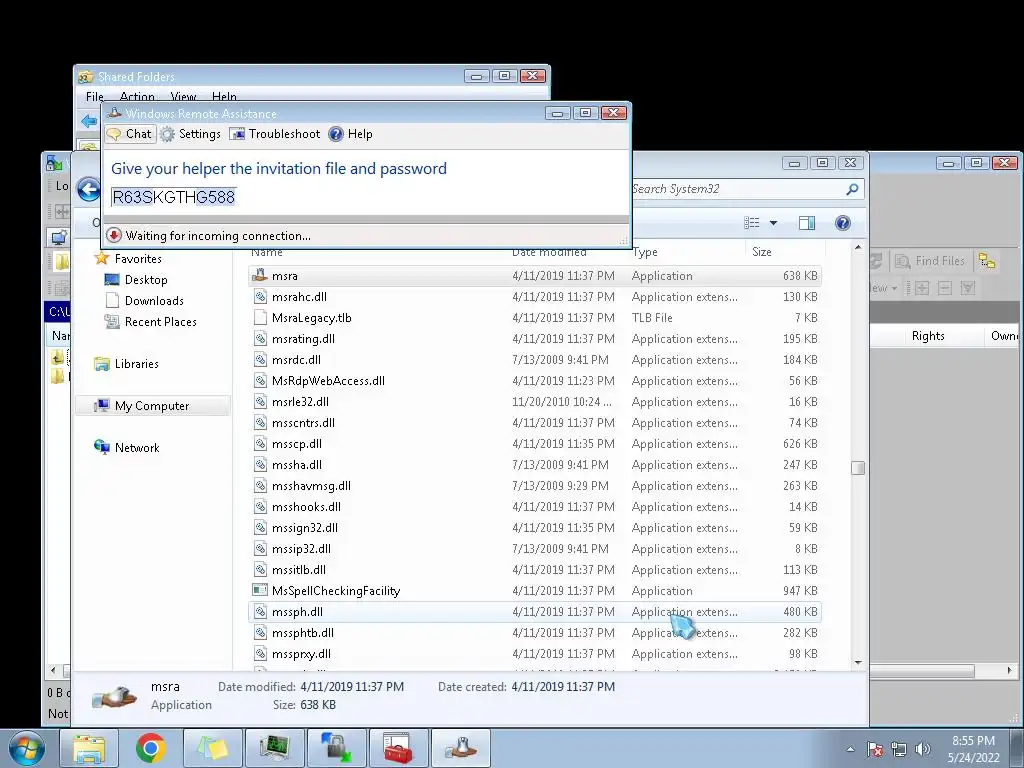Viewport: 1024px width, 768px height.
Task: Select the msscp.dll file
Action: pos(534,443)
